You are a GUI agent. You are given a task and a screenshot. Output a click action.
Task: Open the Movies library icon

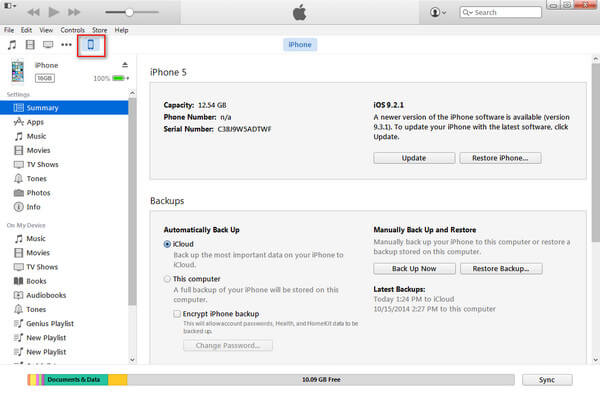[30, 45]
